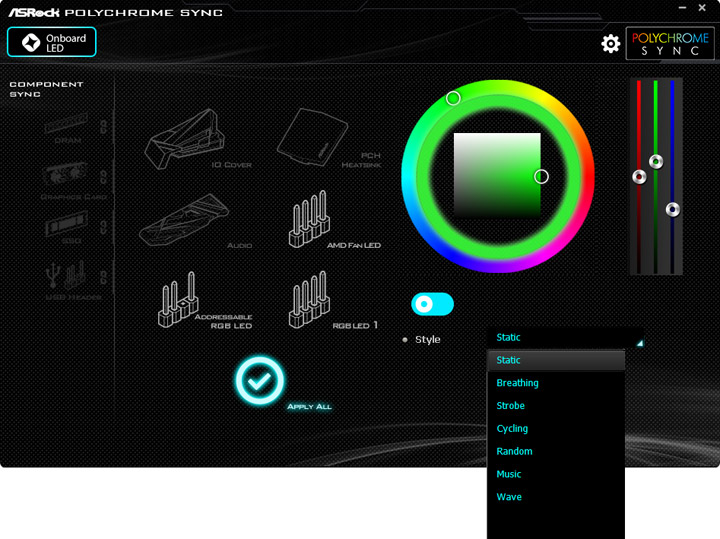Click the saturation square picker handle
Screen dimensions: 720x539
(x=541, y=176)
